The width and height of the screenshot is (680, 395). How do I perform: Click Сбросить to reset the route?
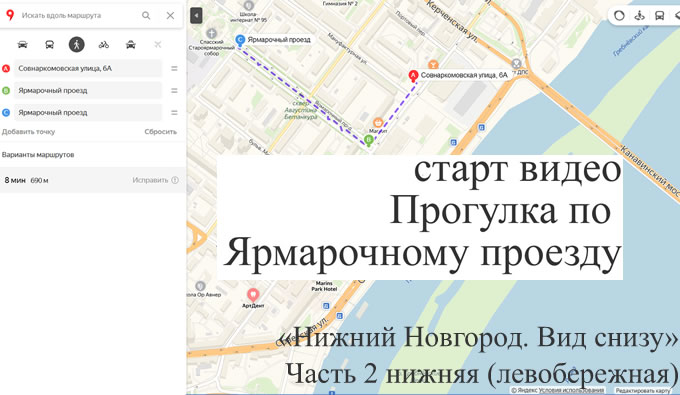coord(160,132)
